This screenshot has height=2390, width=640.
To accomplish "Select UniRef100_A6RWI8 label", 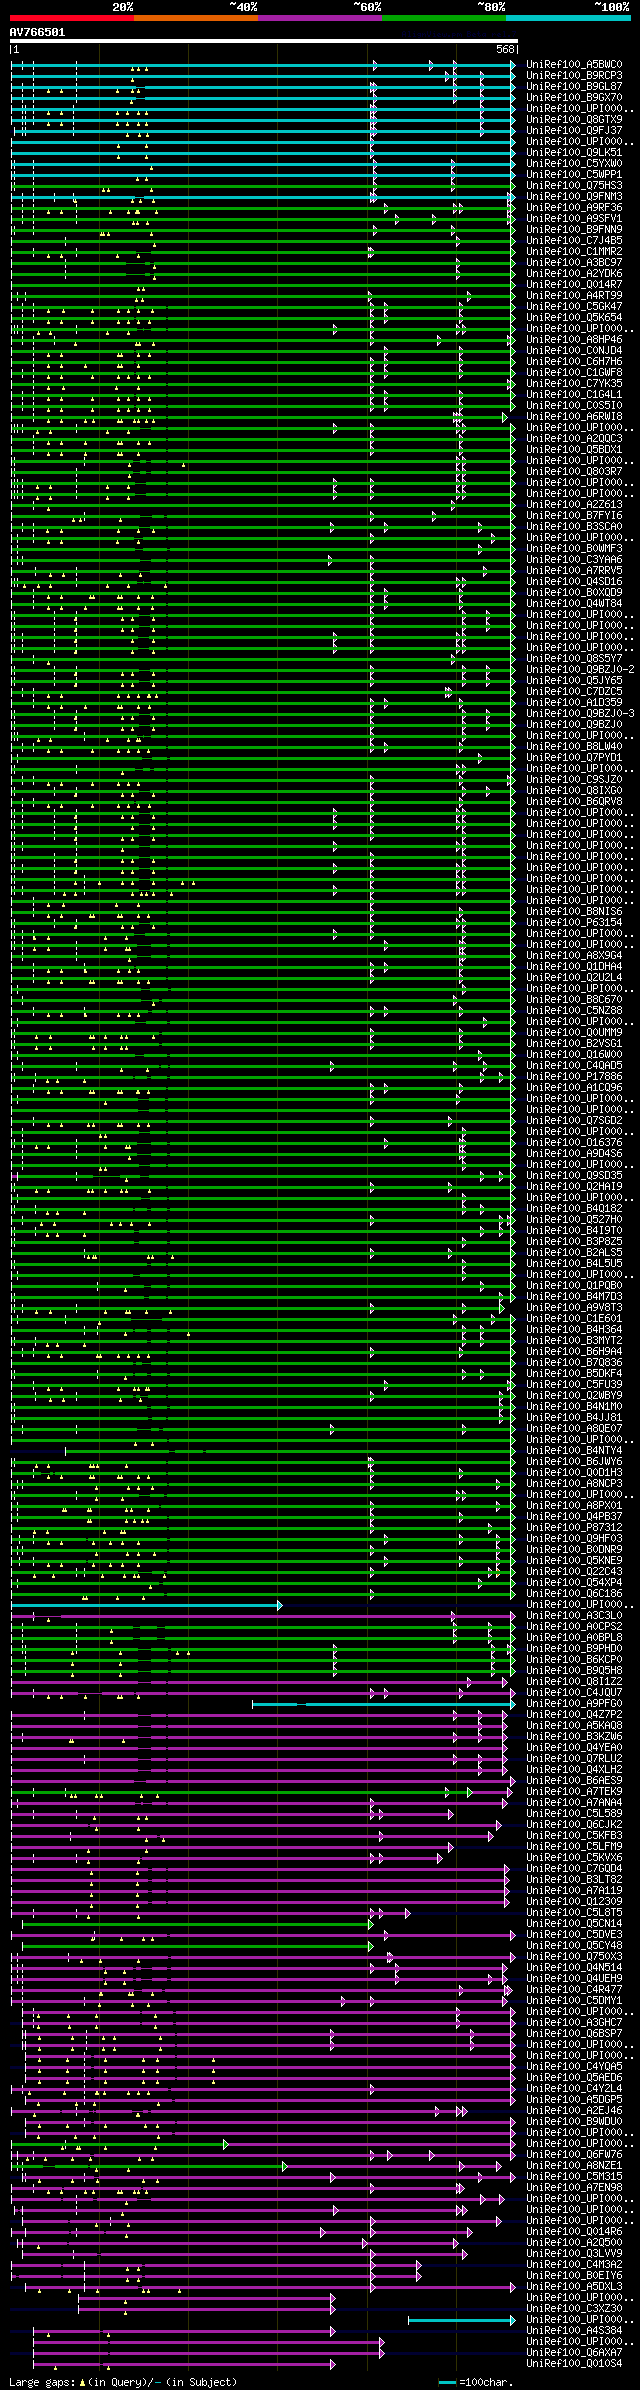I will [x=574, y=417].
